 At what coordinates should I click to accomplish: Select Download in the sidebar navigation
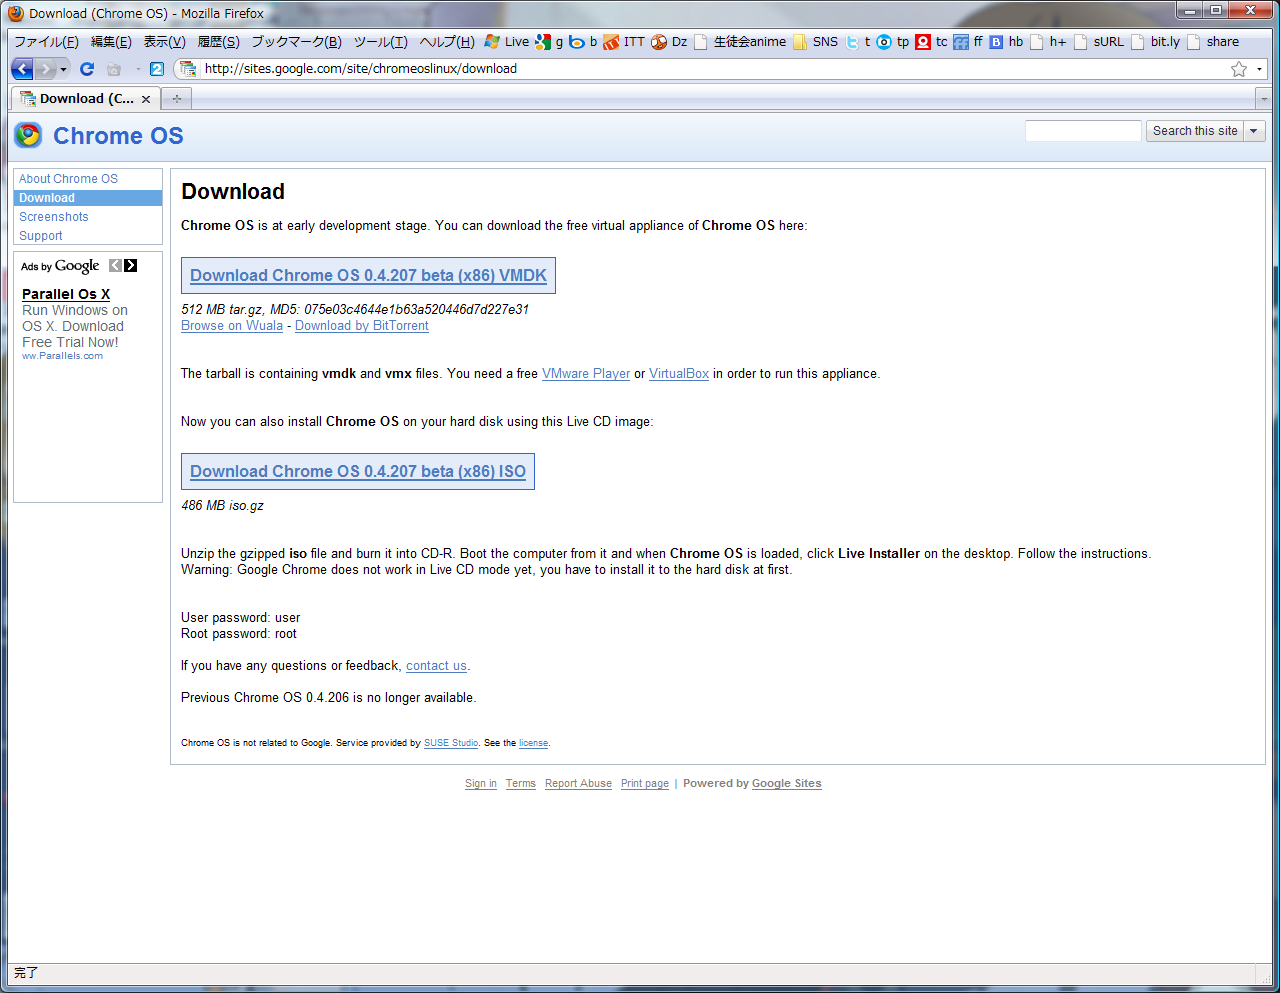click(88, 198)
